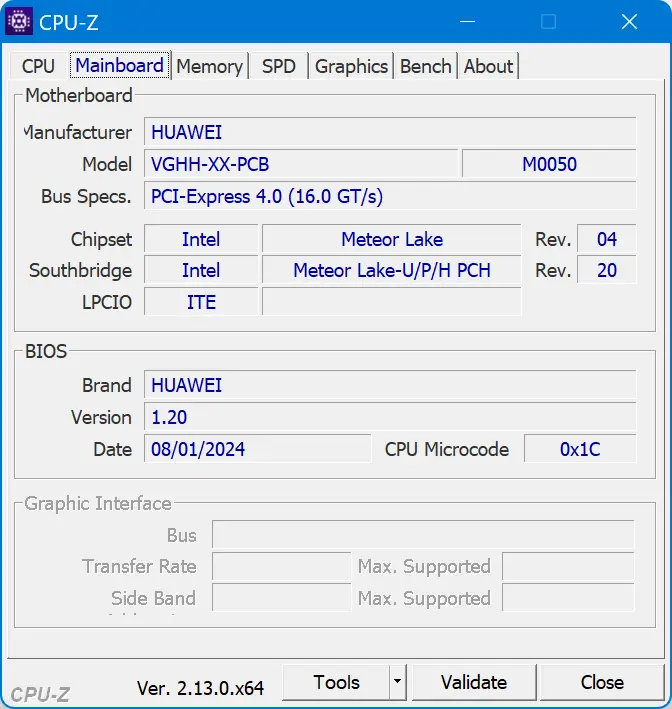
Task: Close the window with the title bar X
Action: click(x=629, y=21)
